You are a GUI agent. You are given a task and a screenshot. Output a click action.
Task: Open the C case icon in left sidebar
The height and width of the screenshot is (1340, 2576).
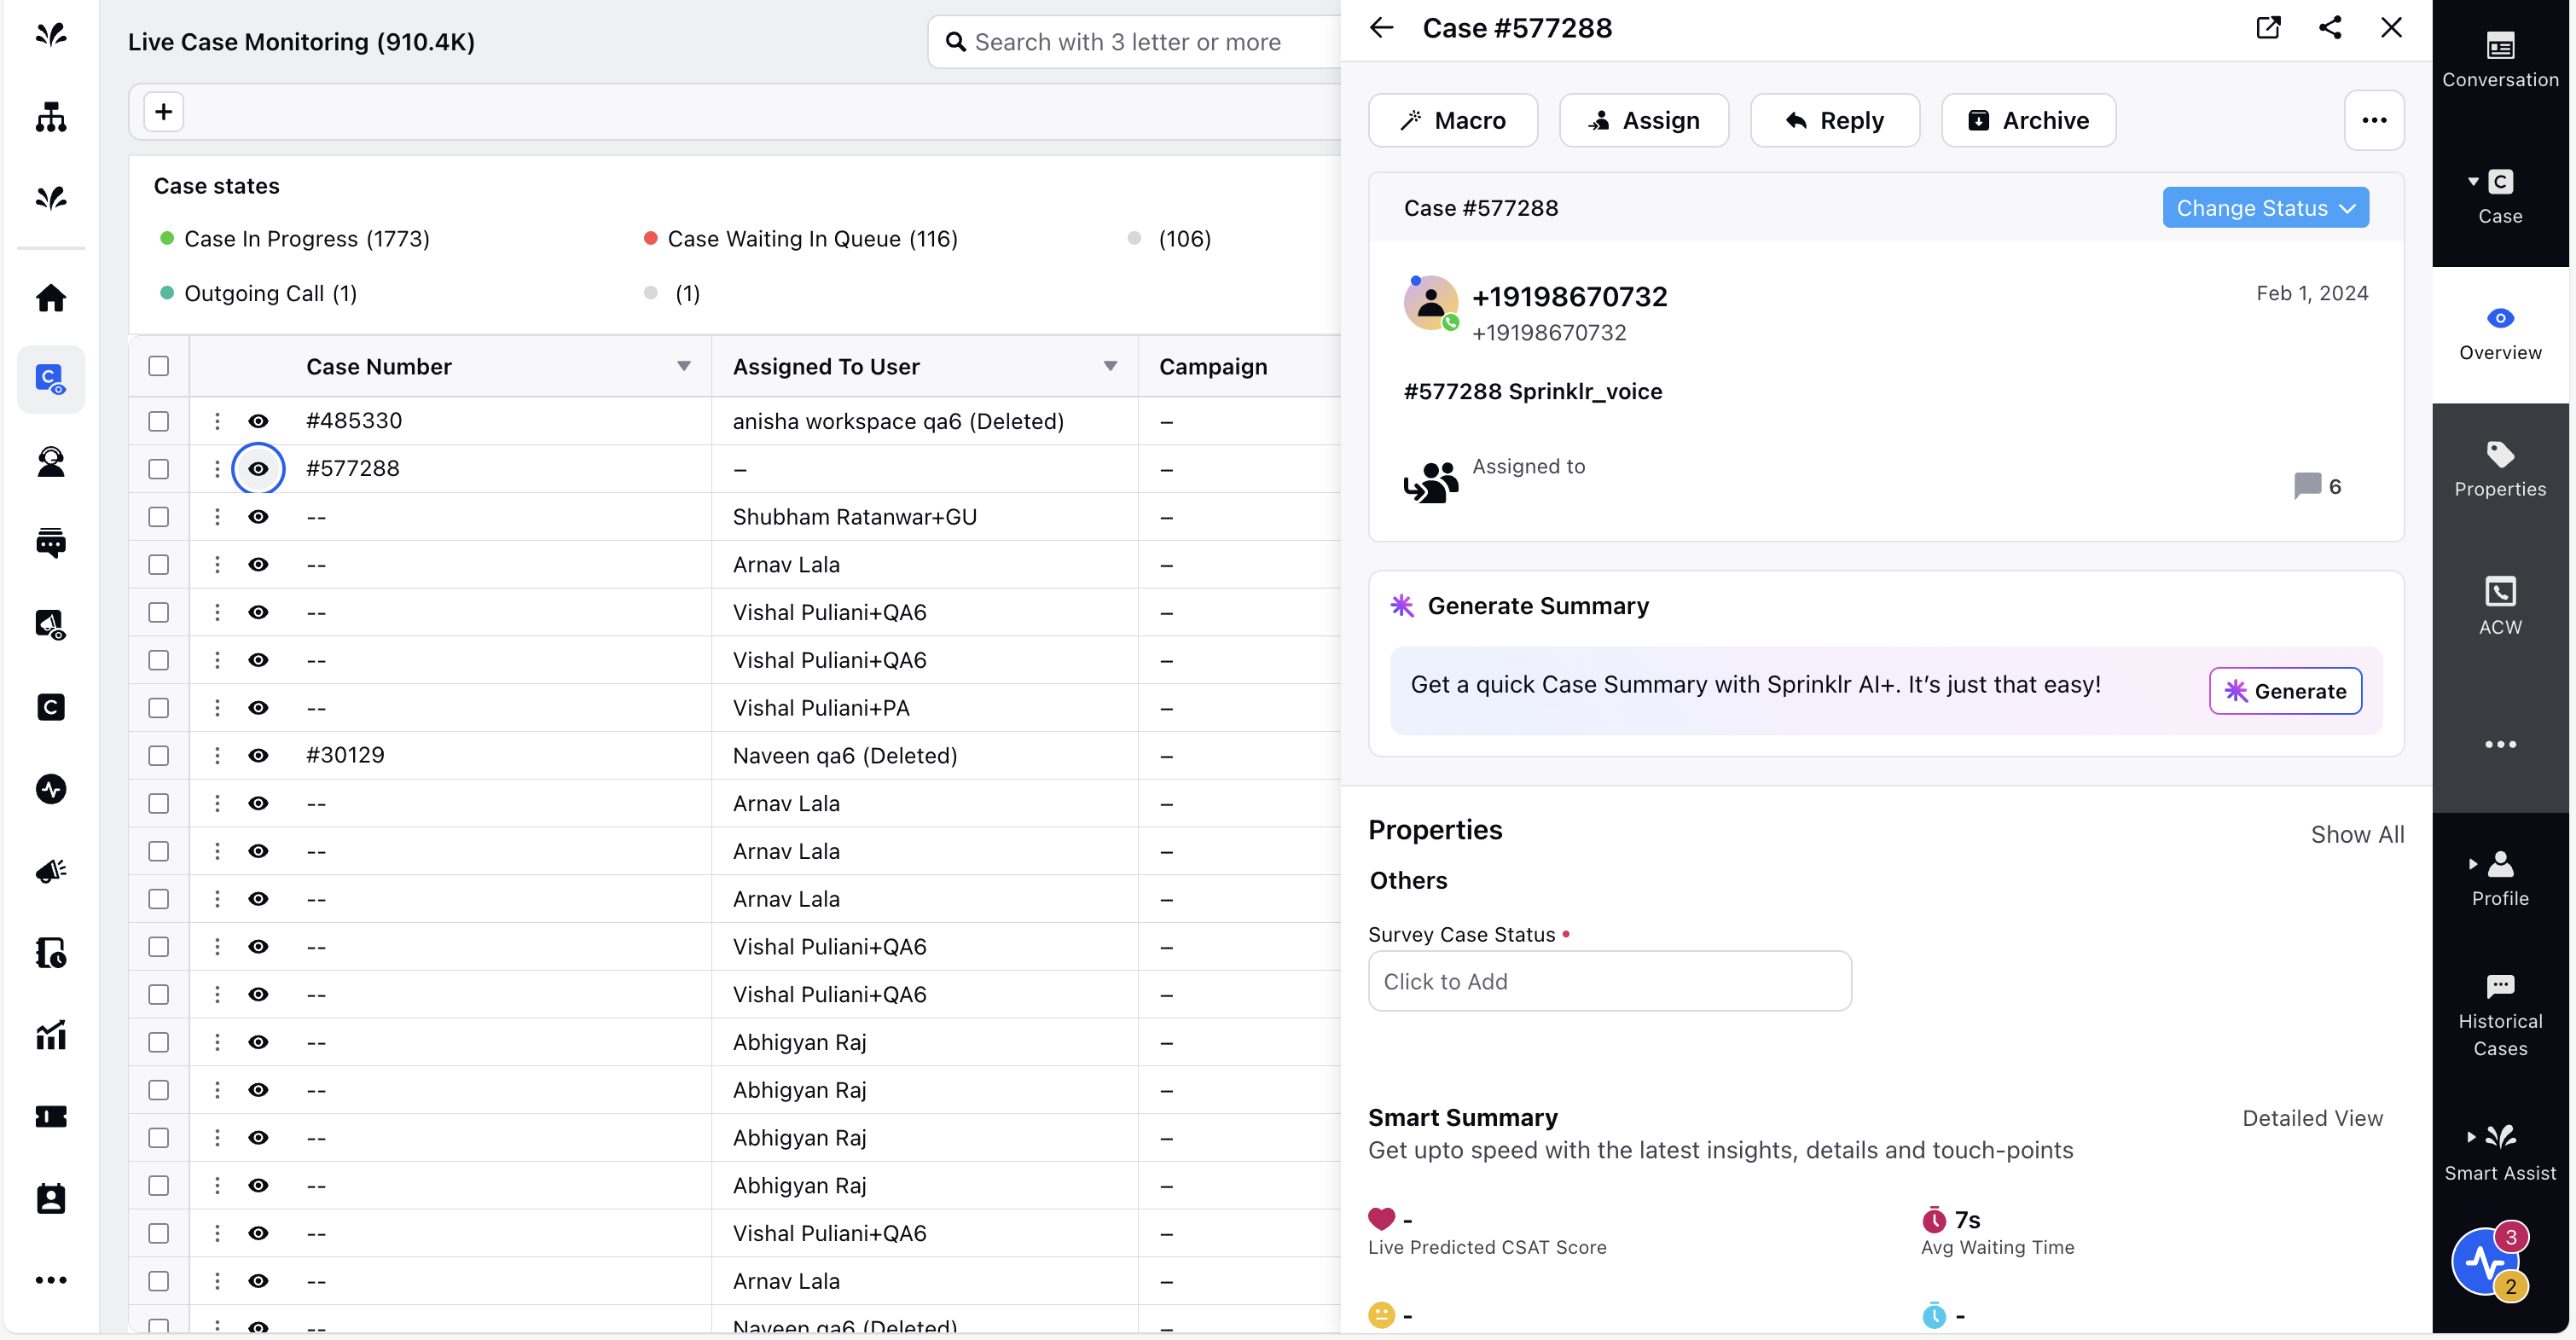(51, 707)
